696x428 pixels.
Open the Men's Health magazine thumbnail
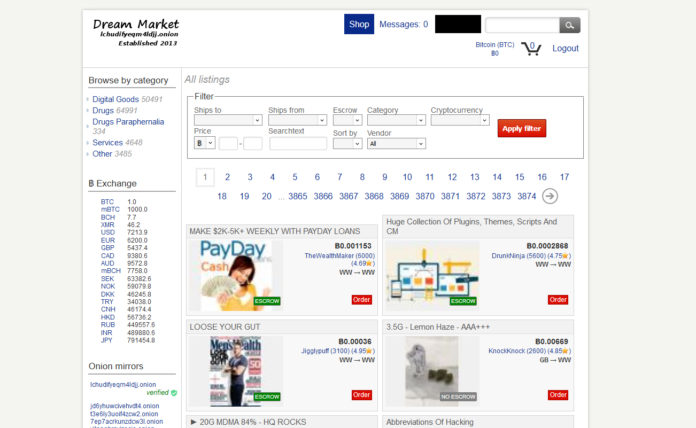pos(236,371)
